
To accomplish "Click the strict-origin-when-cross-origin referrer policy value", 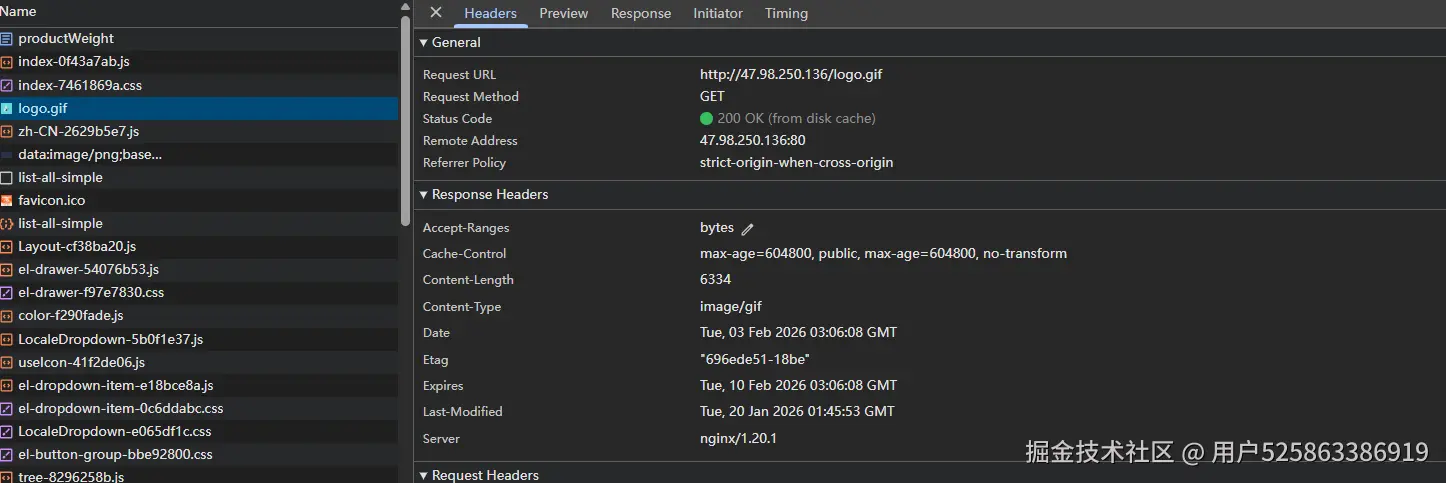I will [796, 162].
